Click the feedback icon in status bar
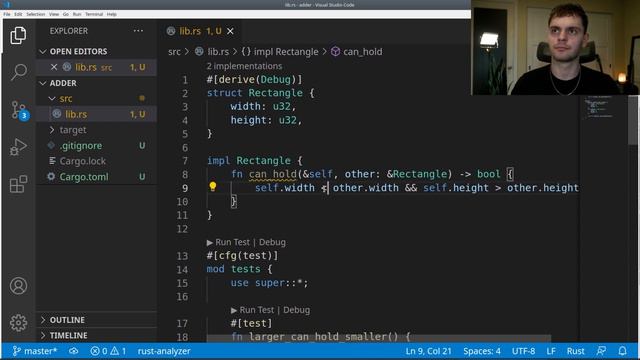 point(601,351)
